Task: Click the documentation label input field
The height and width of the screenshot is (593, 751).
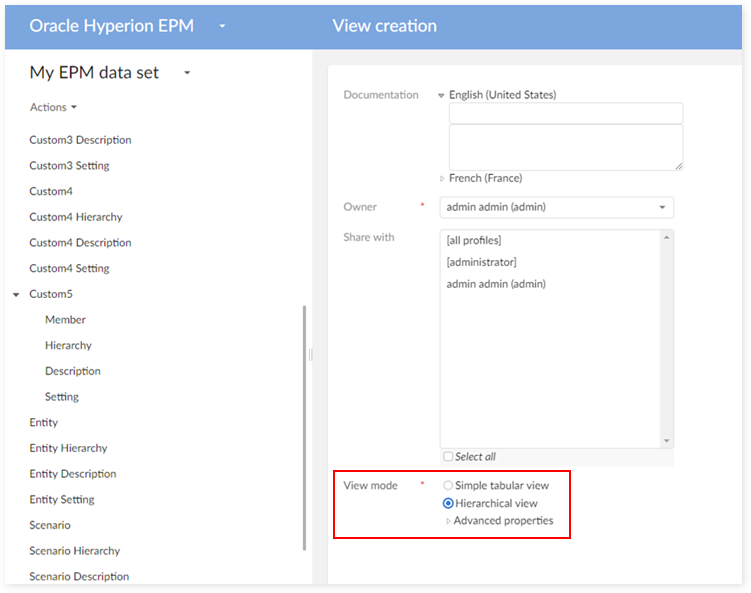Action: coord(566,114)
